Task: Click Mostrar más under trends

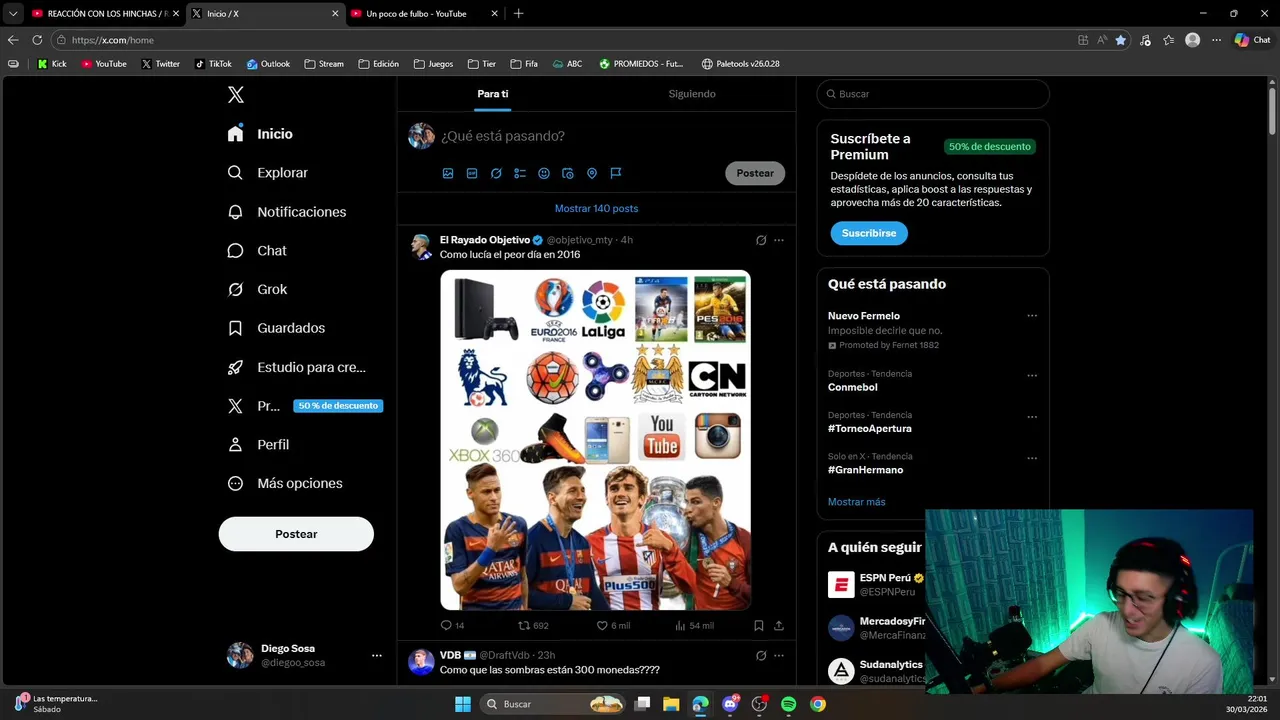Action: coord(857,502)
